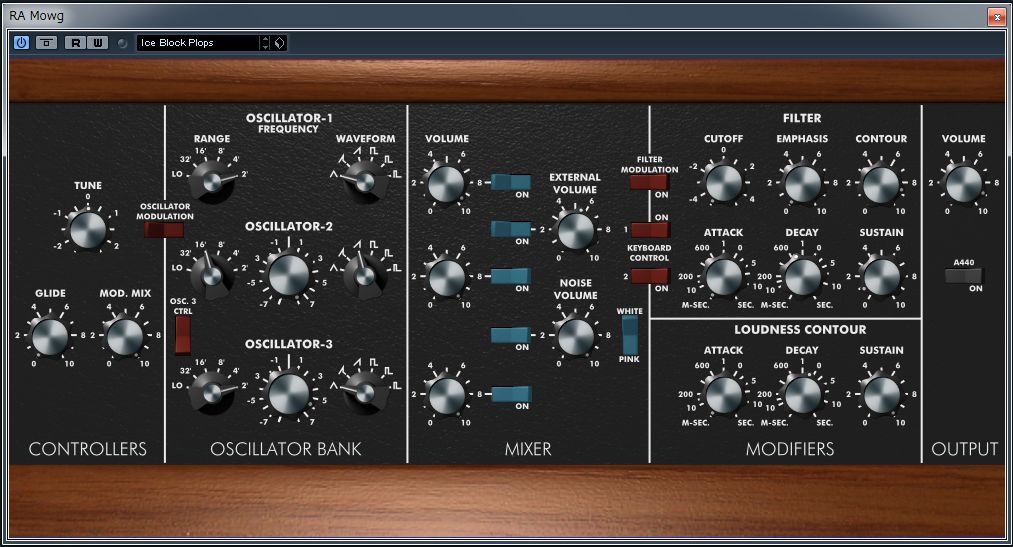Flip the WHITE/PINK noise switch
This screenshot has height=547, width=1013.
click(x=629, y=335)
